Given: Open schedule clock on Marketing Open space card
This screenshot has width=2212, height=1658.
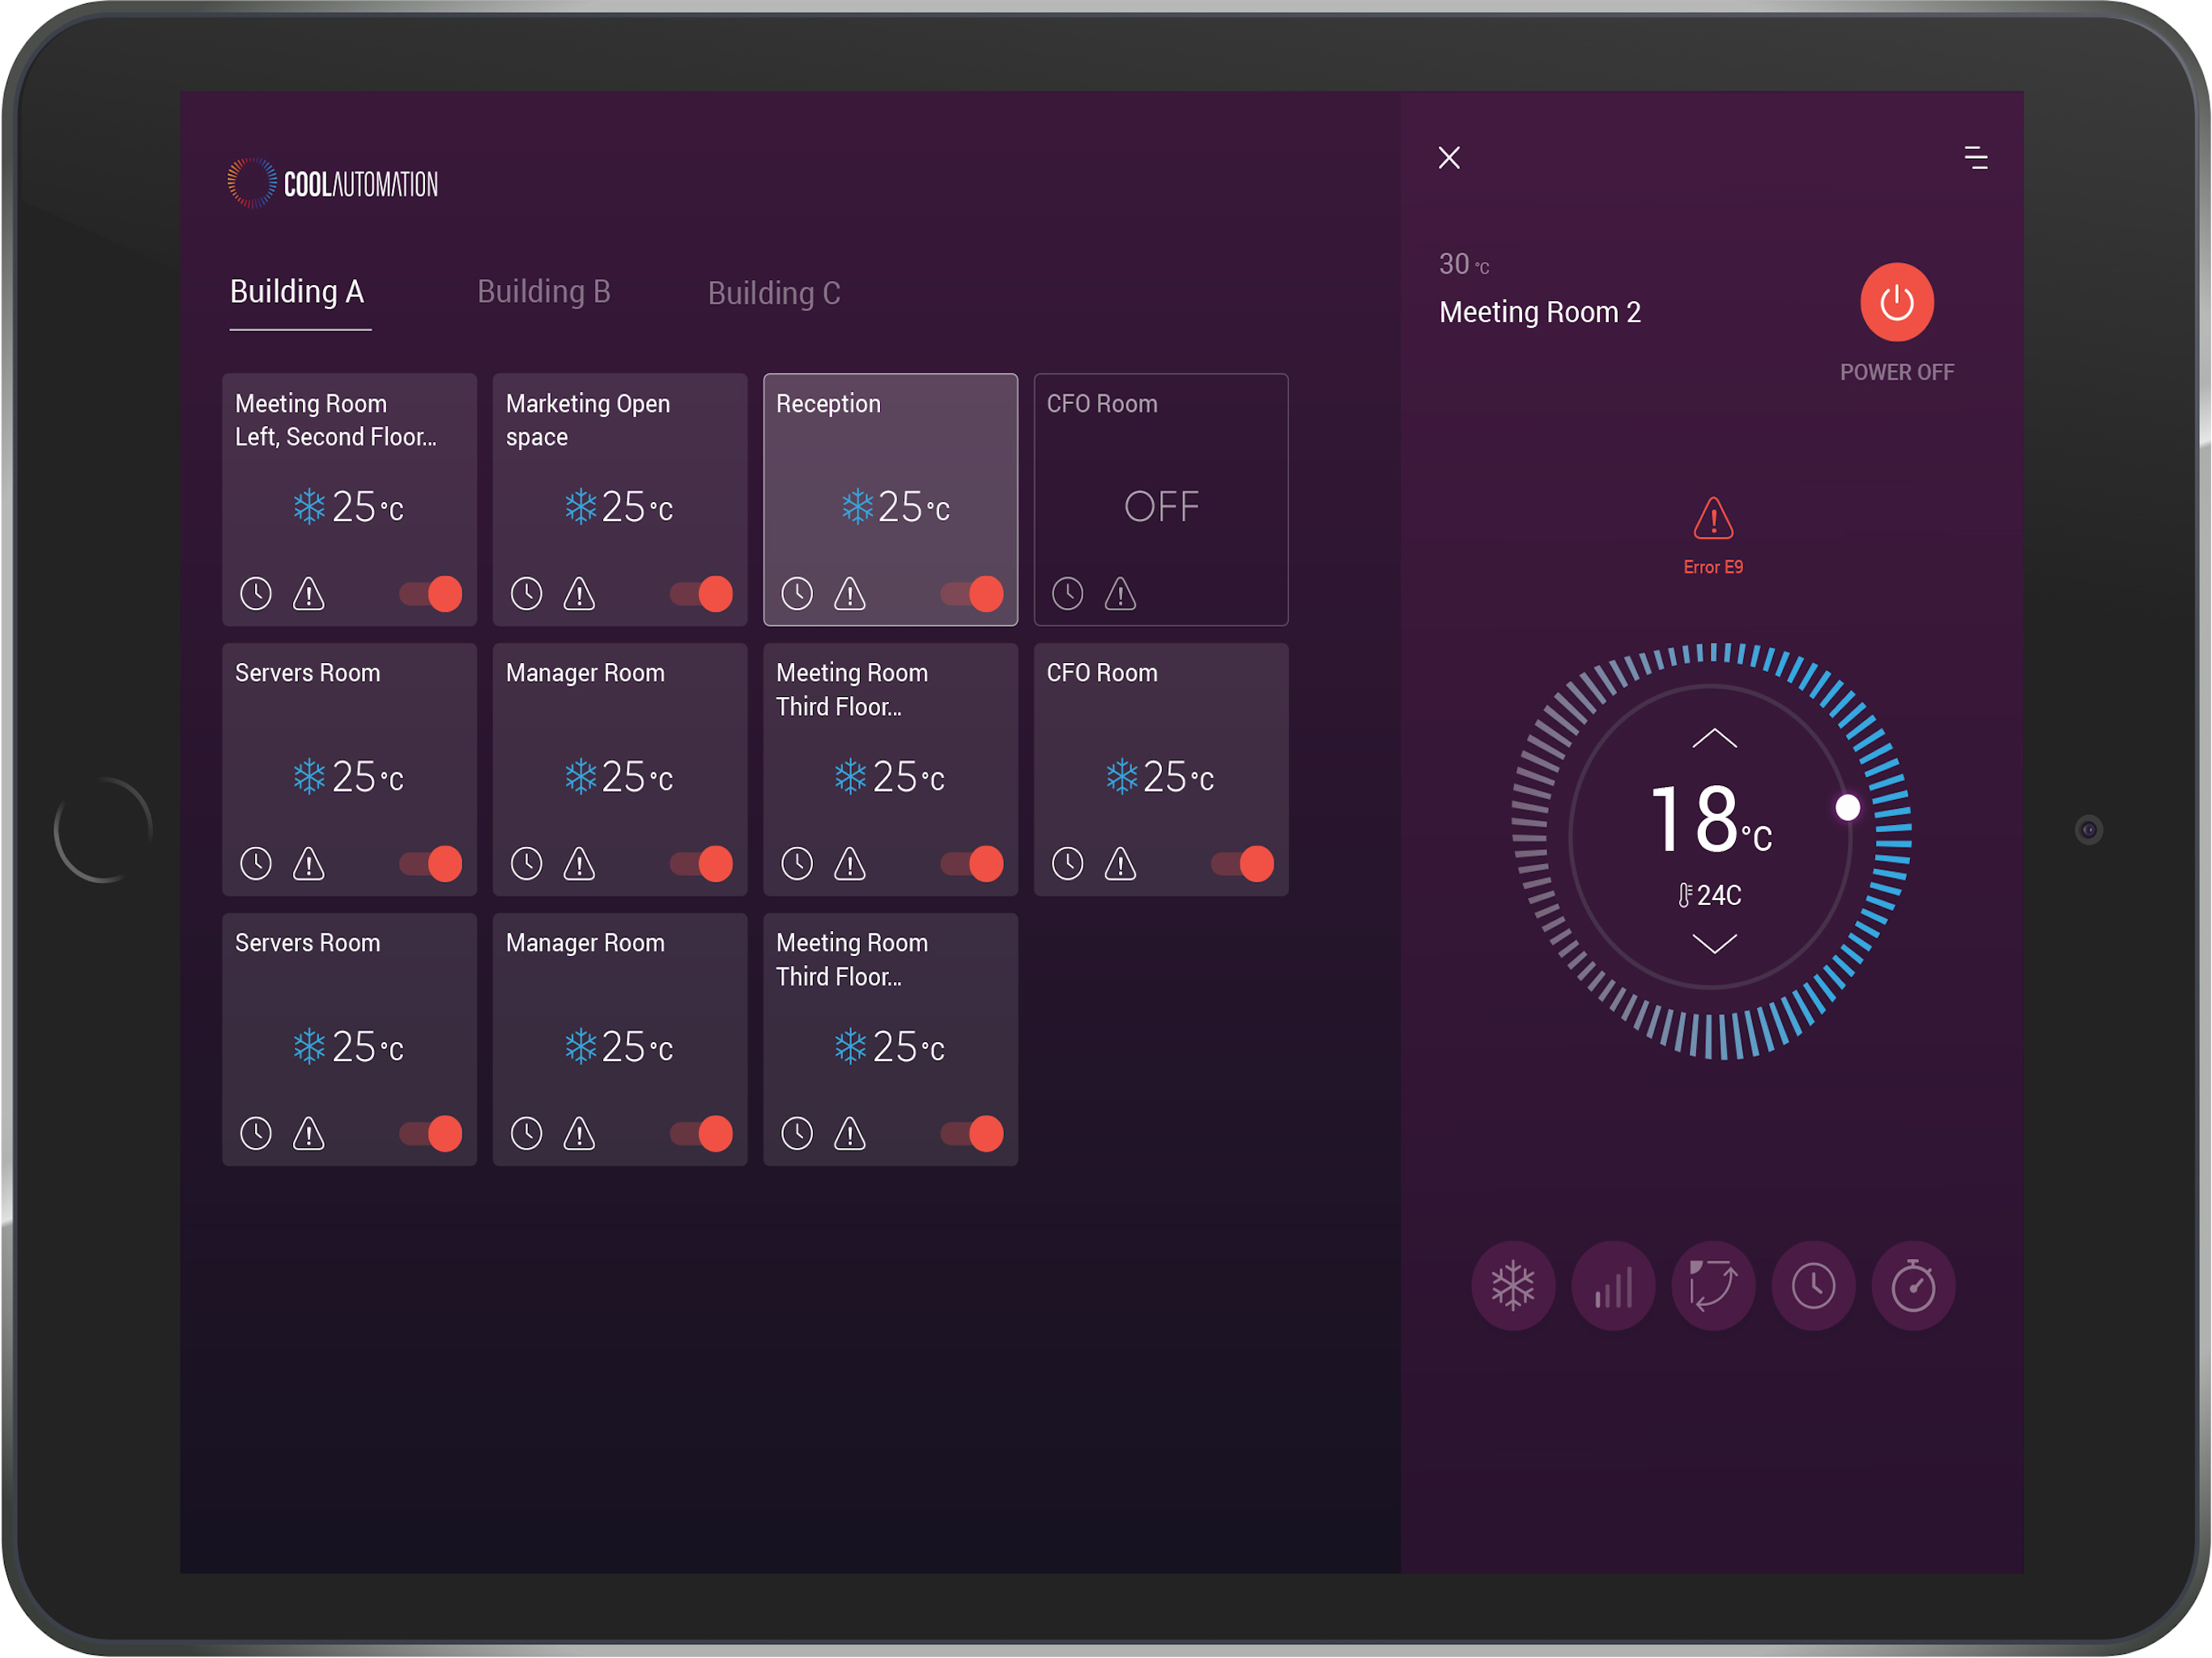Looking at the screenshot, I should click(527, 594).
